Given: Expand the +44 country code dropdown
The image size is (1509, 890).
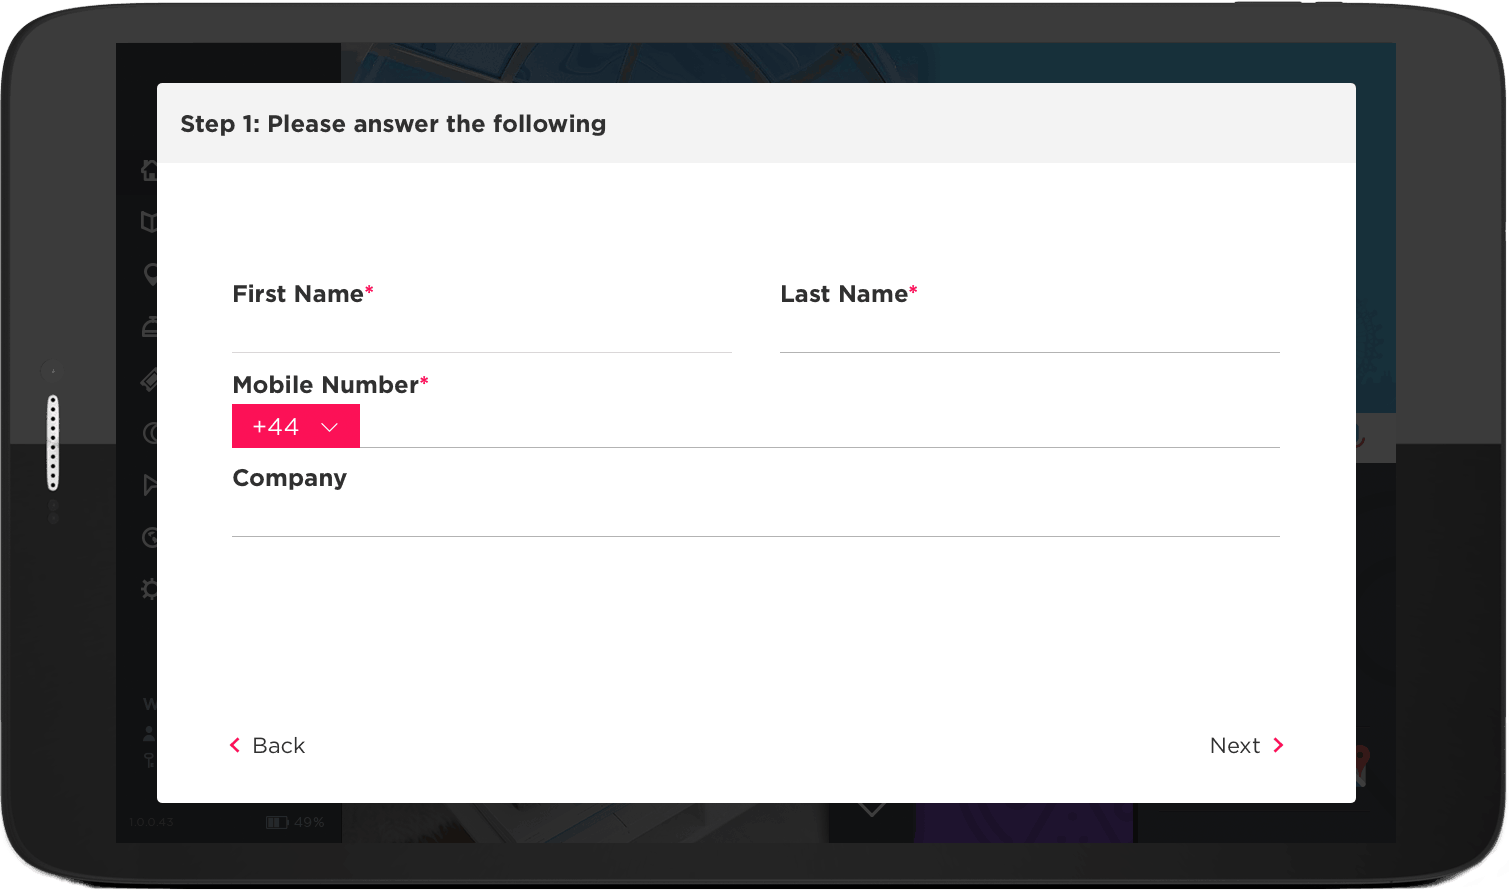Looking at the screenshot, I should 296,426.
